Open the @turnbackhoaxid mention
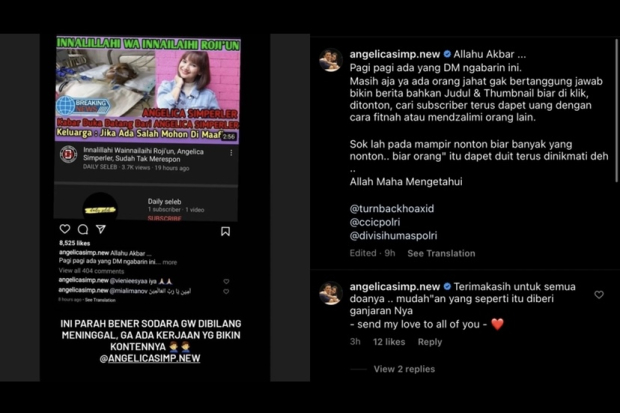This screenshot has height=413, width=620. pos(391,208)
